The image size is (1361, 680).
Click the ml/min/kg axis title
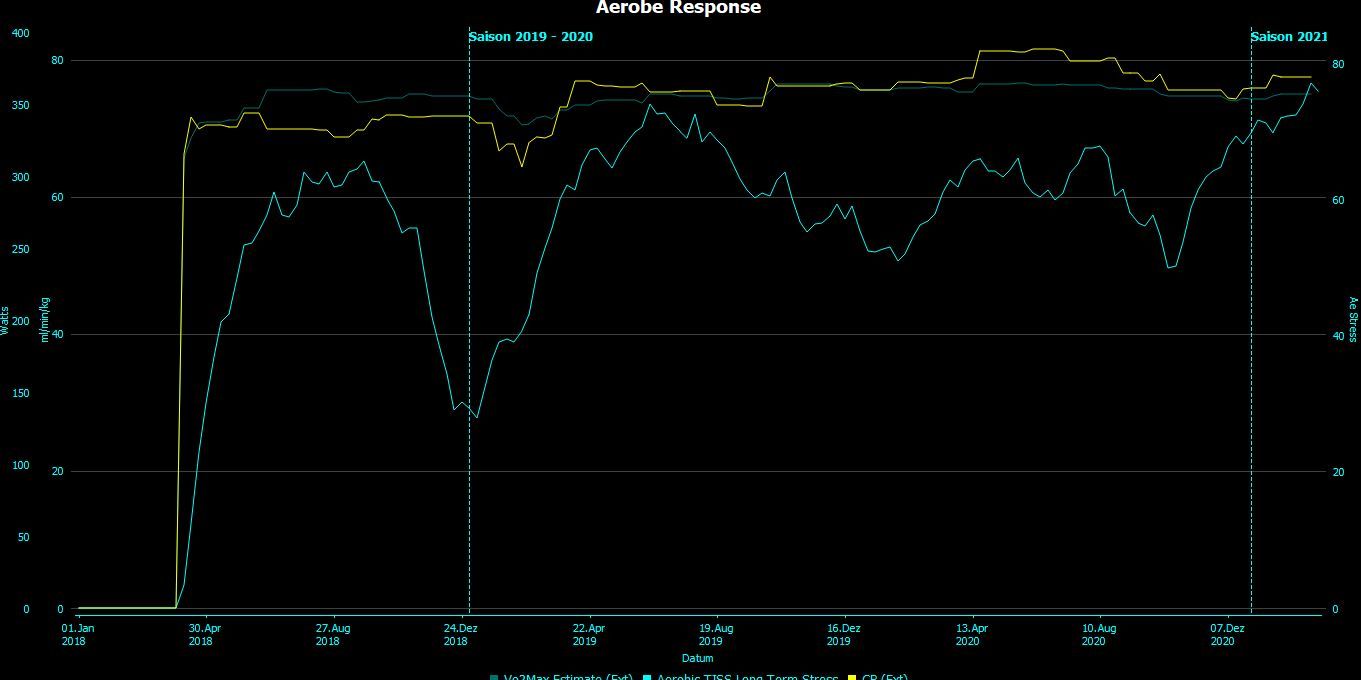tap(45, 321)
